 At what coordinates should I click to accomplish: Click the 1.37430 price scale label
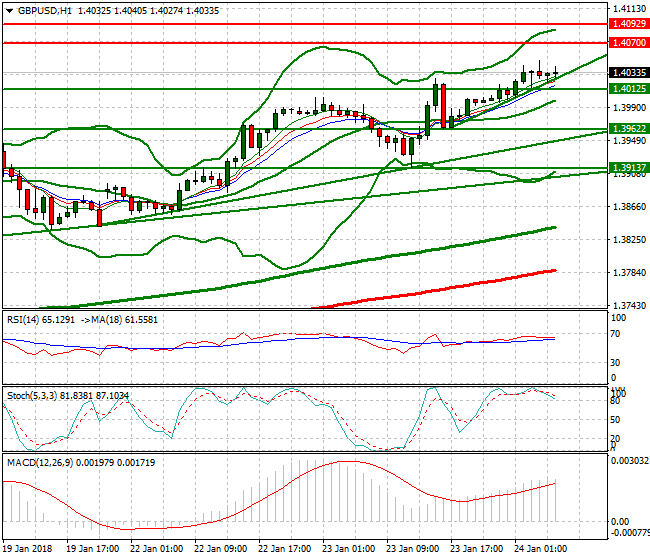(x=629, y=305)
